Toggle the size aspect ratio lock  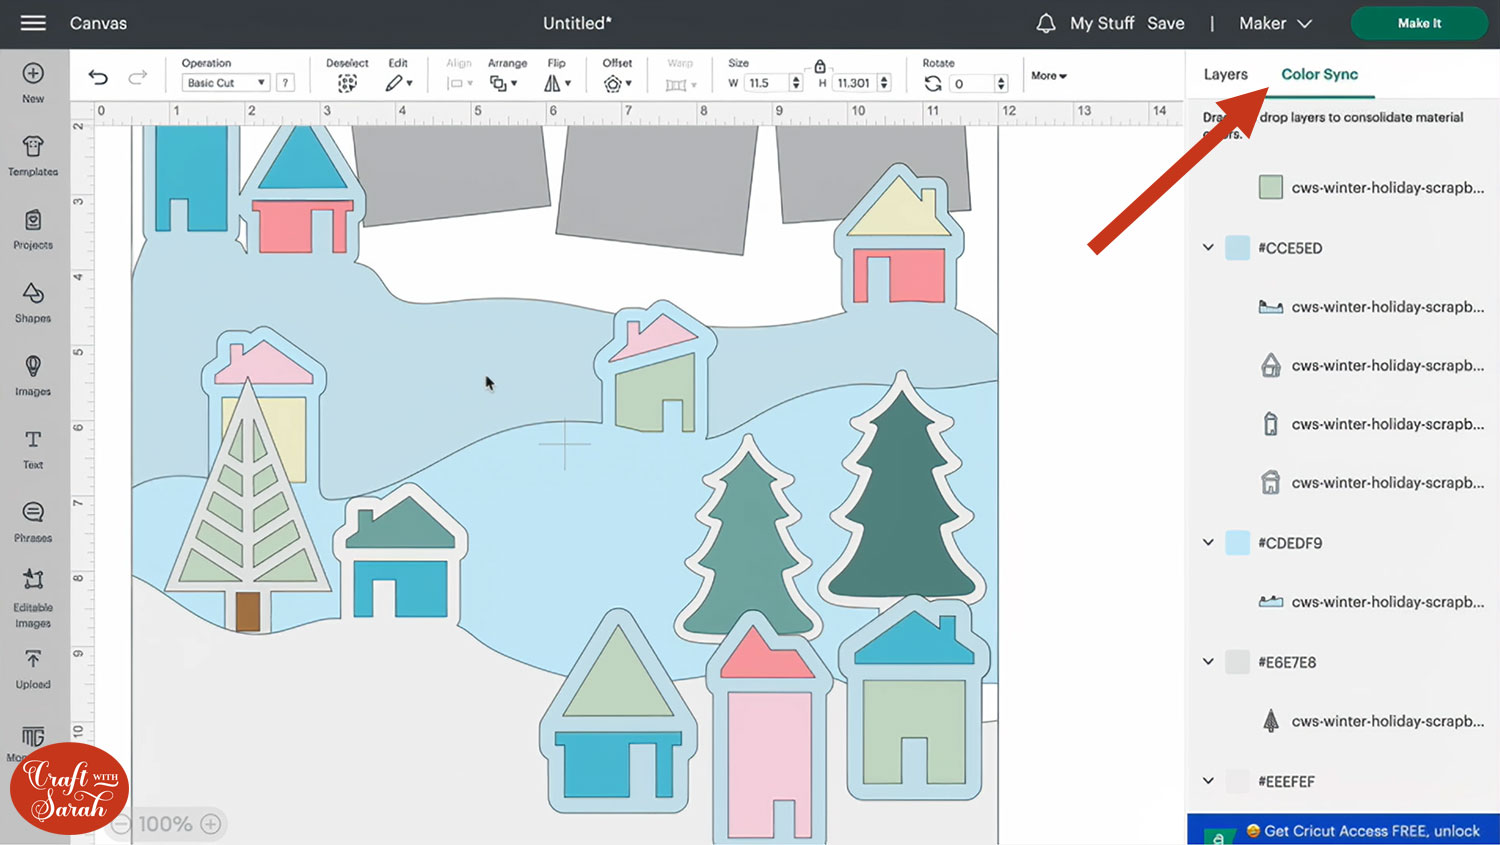(x=820, y=66)
